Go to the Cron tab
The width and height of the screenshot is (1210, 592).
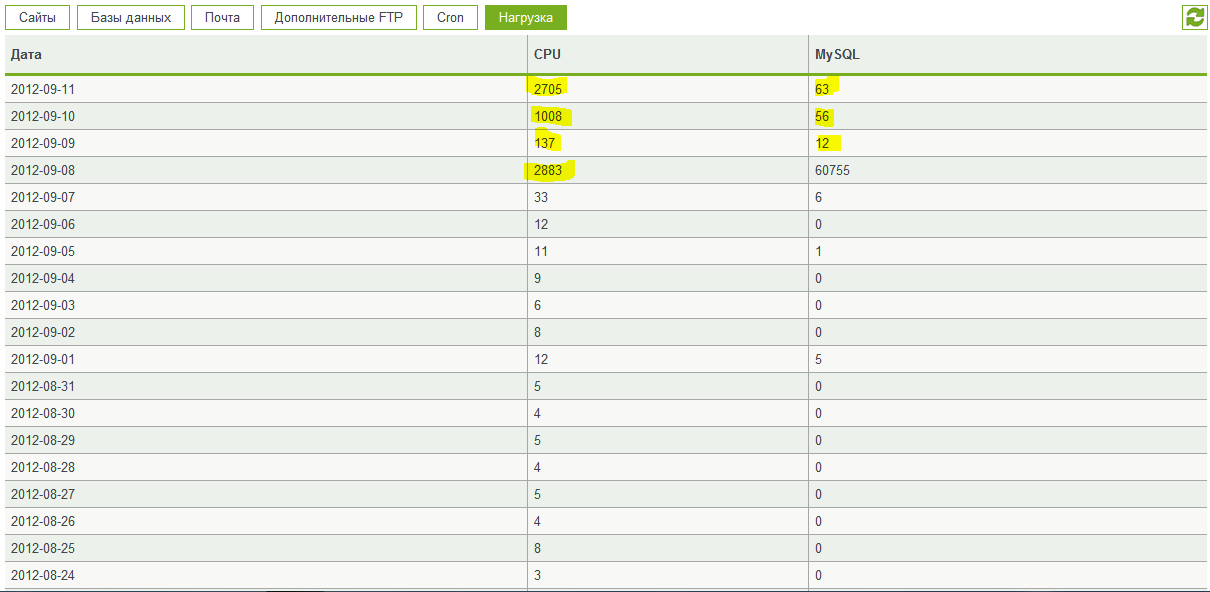coord(450,18)
